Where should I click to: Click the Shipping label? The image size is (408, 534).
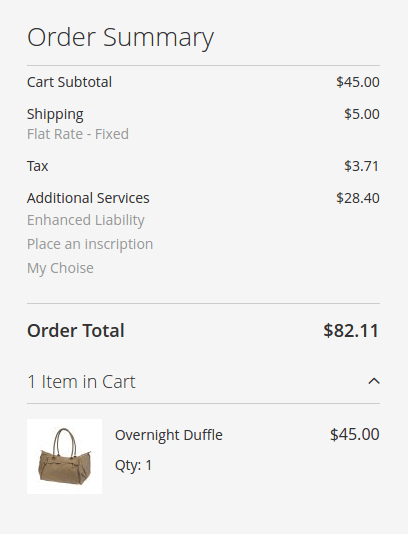pos(55,114)
